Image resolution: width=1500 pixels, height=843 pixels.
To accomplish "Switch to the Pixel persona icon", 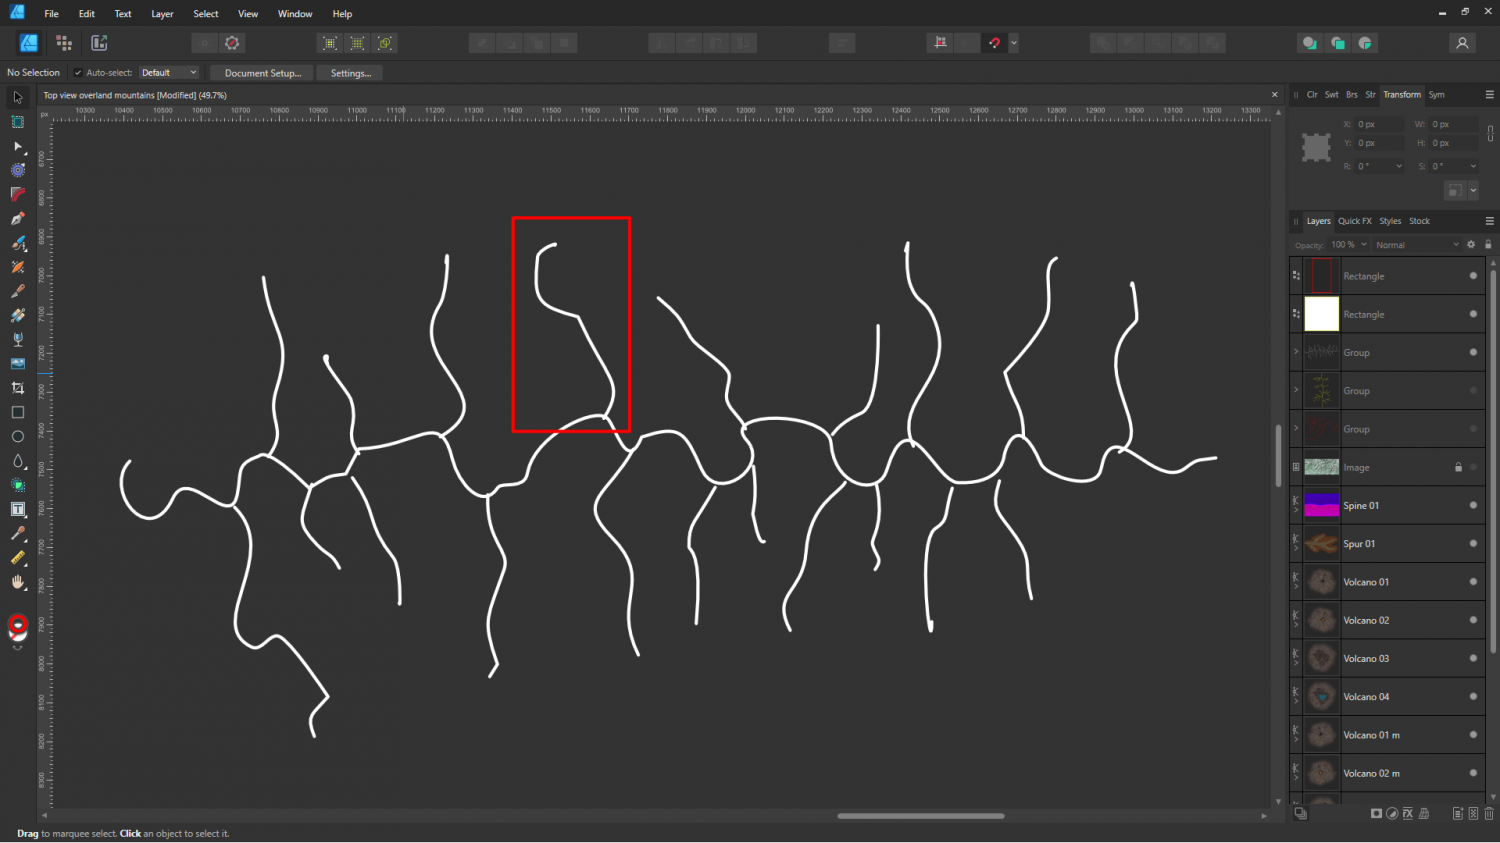I will [64, 43].
